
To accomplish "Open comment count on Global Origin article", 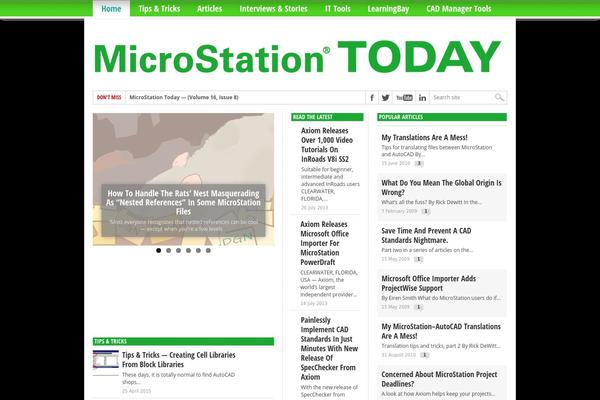I will pos(426,211).
